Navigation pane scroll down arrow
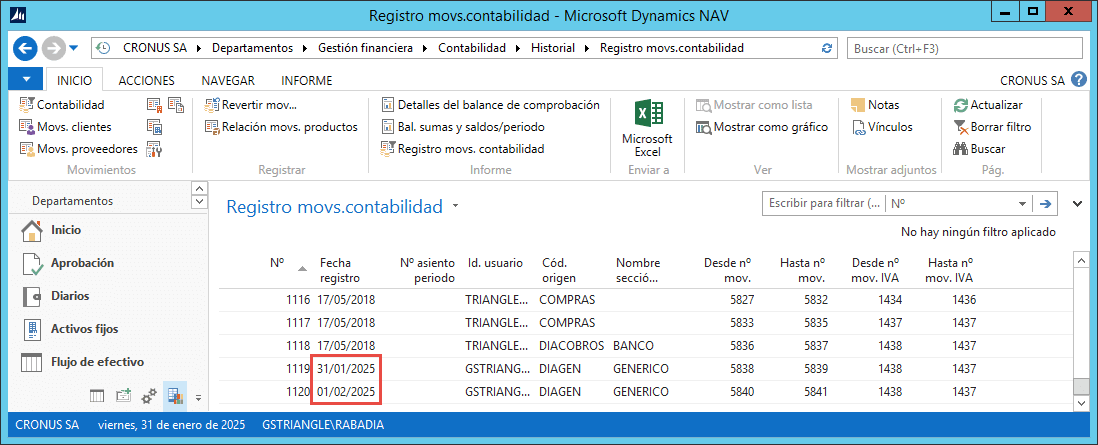This screenshot has height=445, width=1098. tap(200, 202)
